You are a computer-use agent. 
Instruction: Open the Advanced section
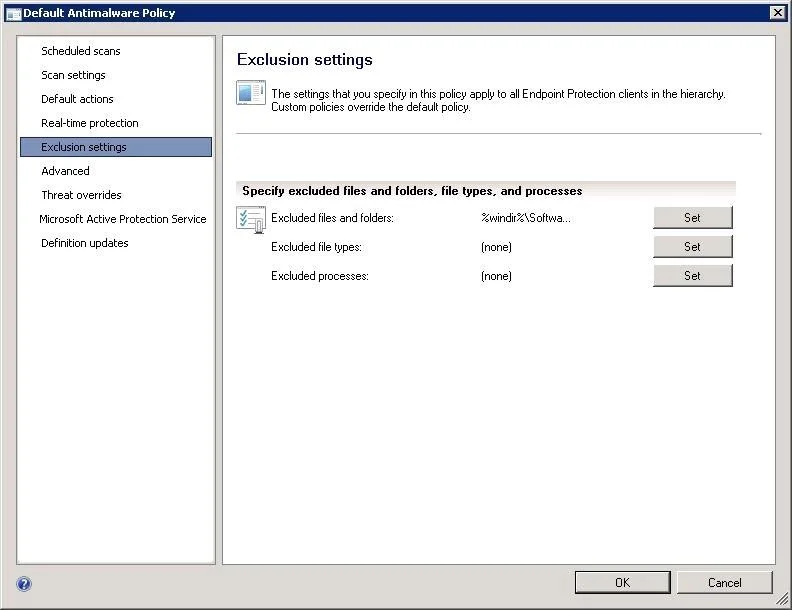66,171
